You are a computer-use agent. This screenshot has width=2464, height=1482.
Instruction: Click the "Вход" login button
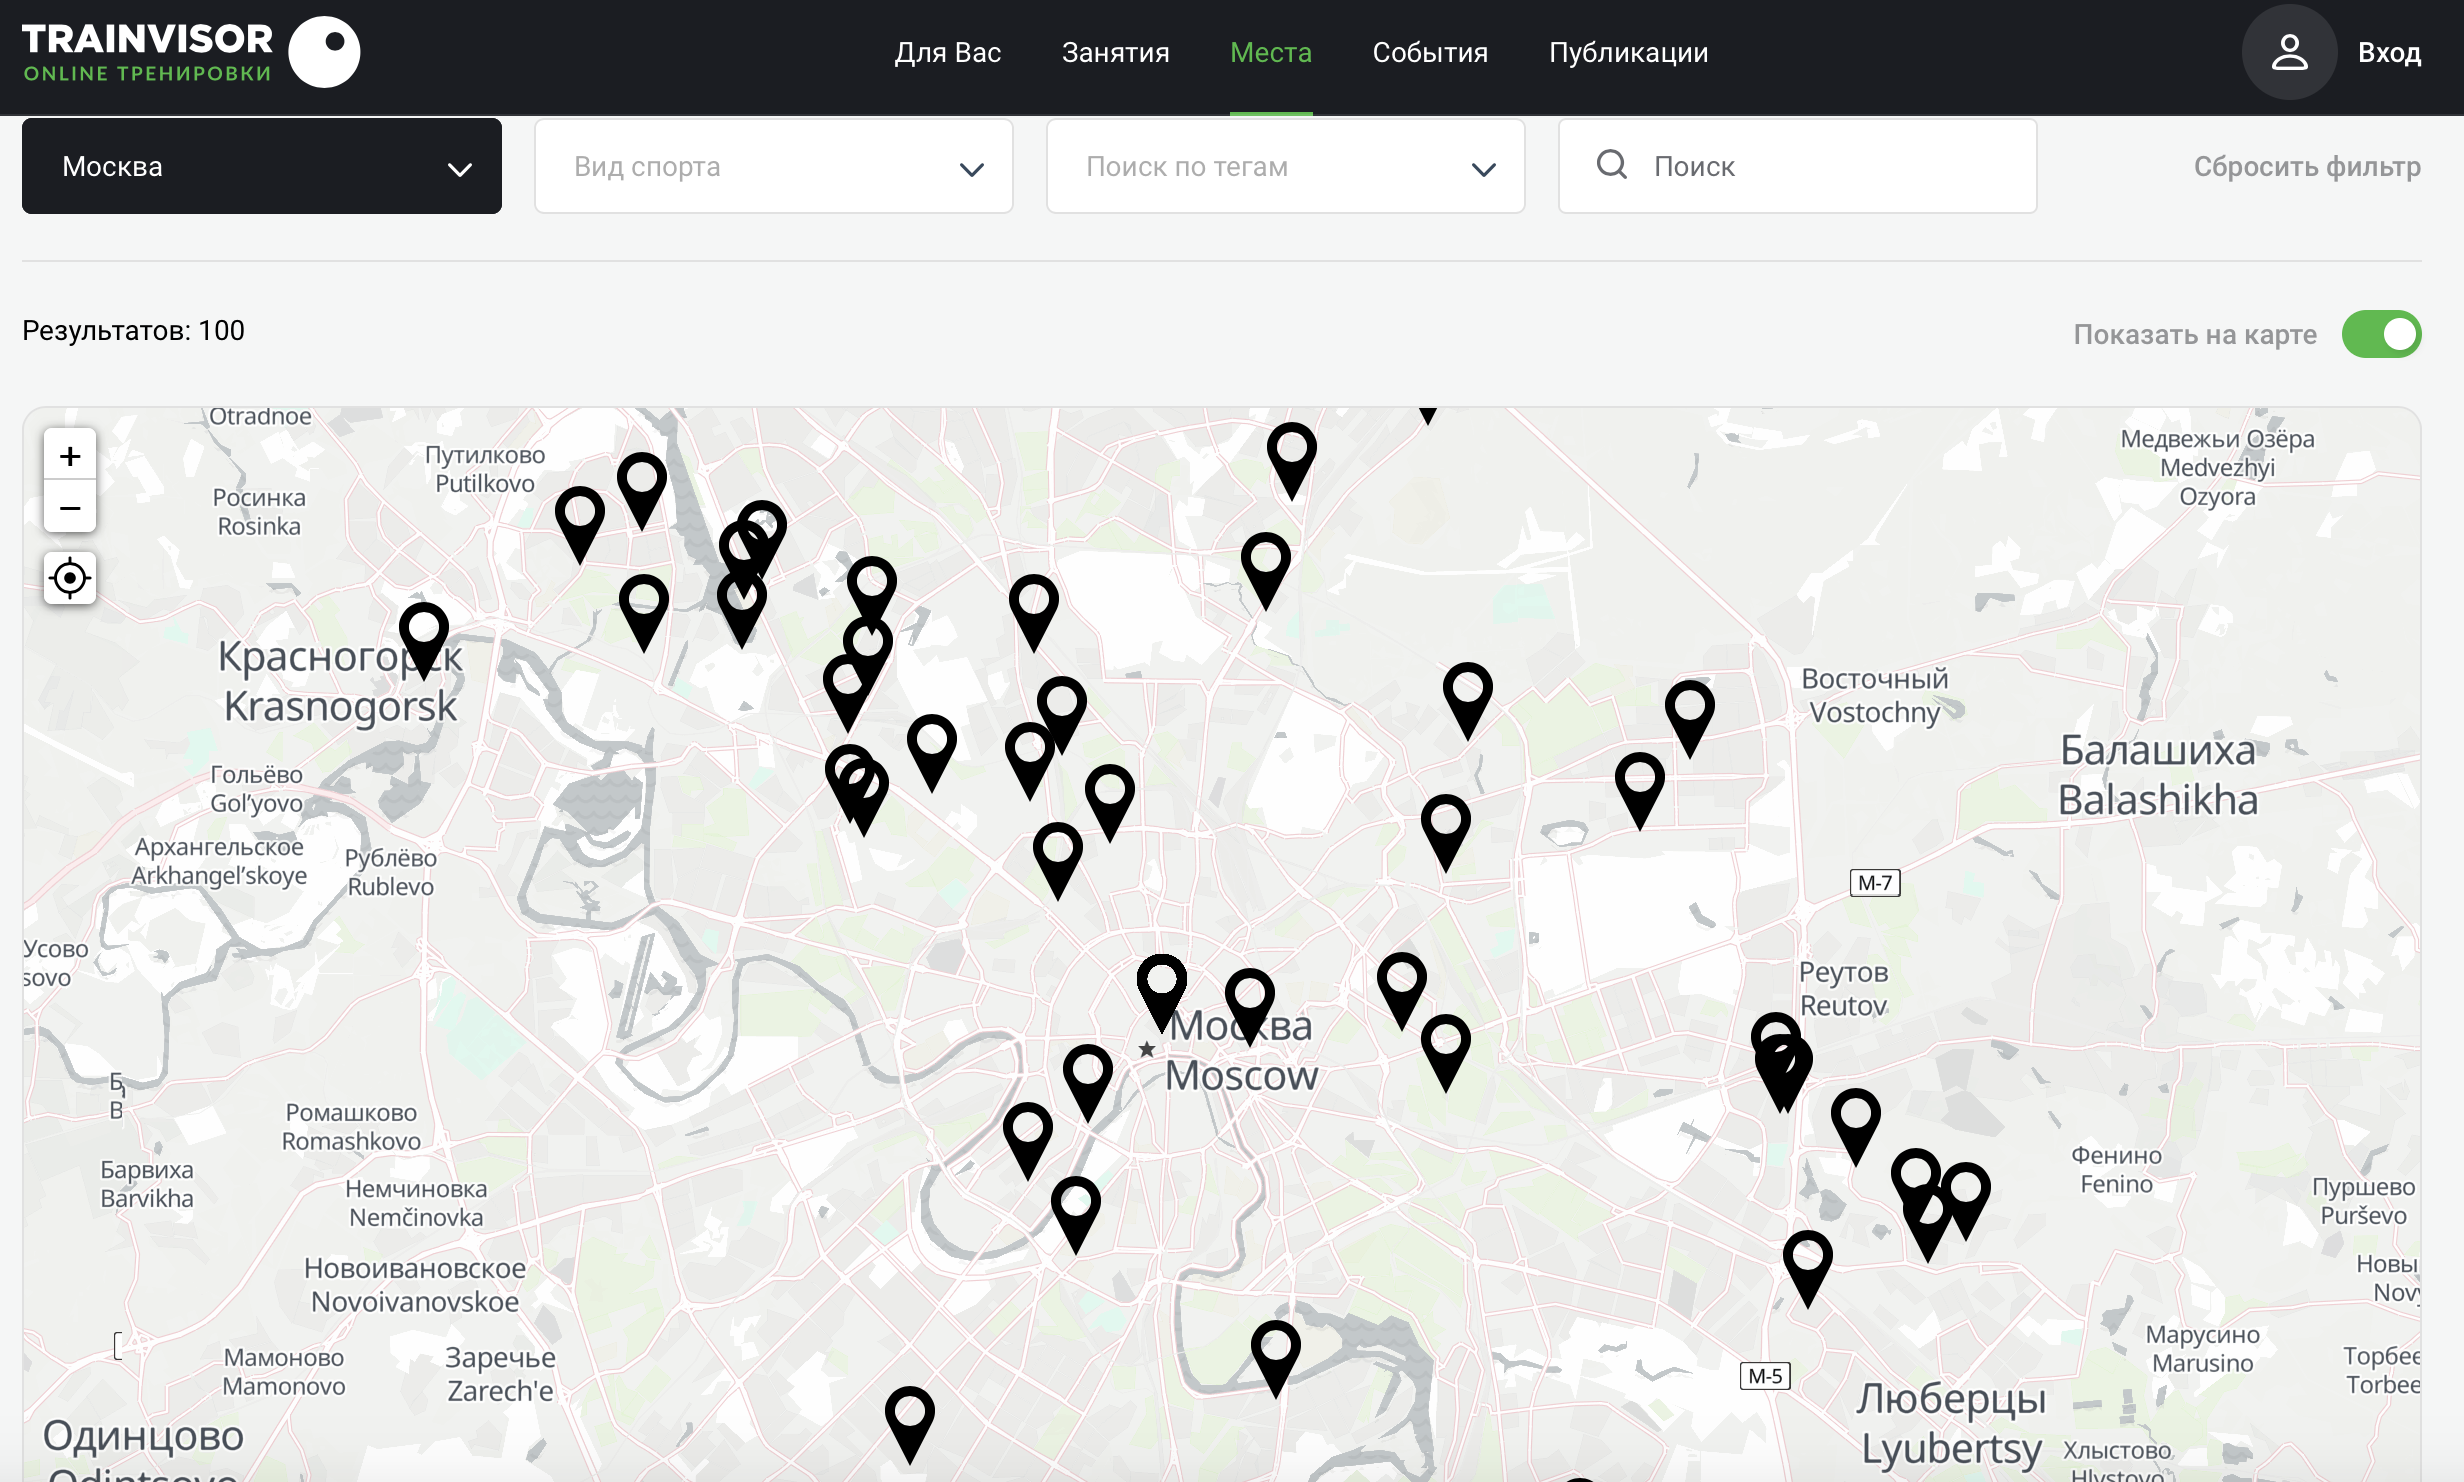(2388, 52)
